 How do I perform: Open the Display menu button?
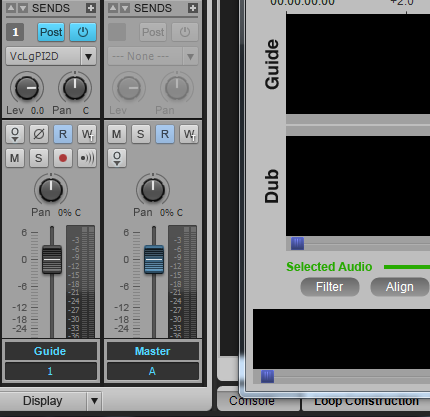[43, 401]
